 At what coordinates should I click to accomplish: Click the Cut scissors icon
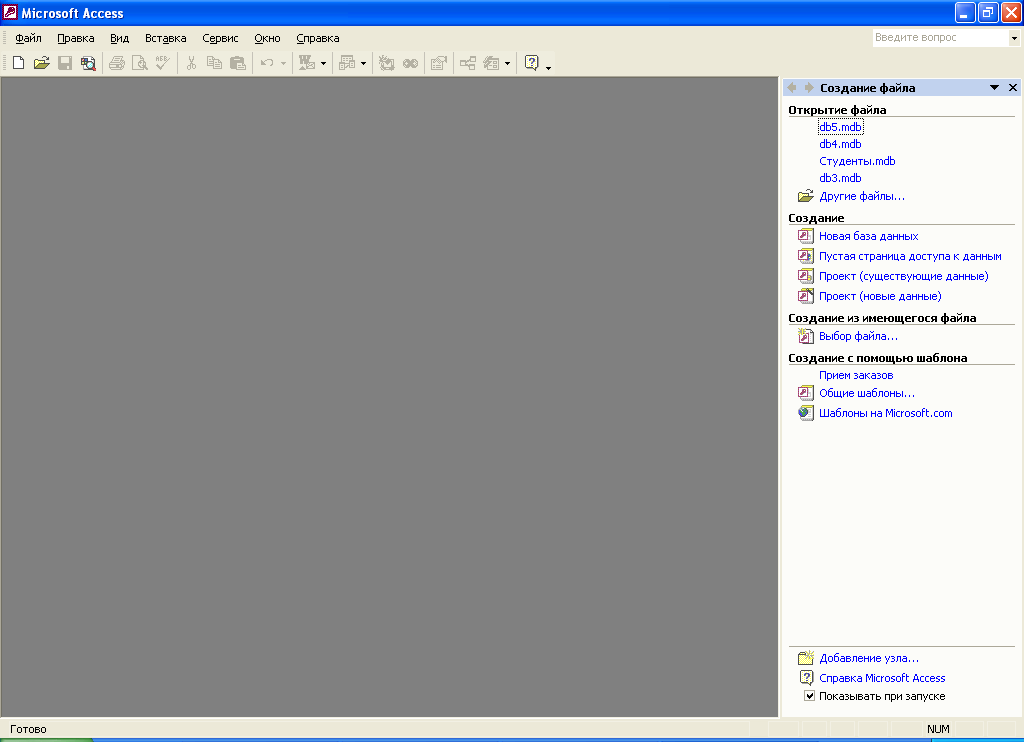(x=191, y=63)
